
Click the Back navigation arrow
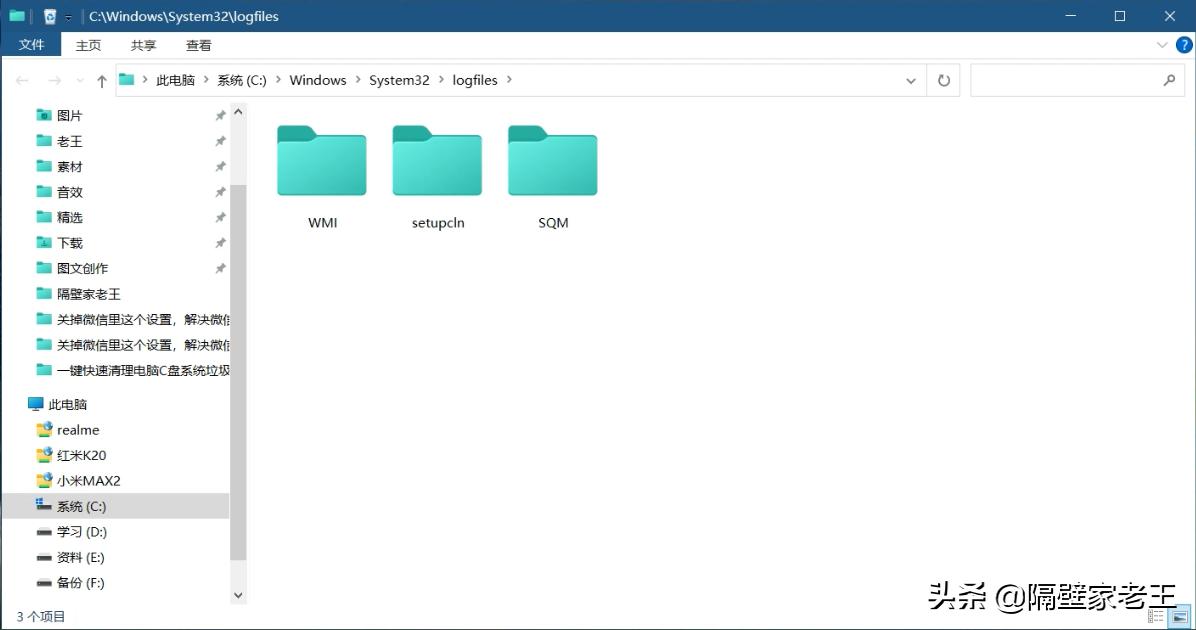click(22, 80)
